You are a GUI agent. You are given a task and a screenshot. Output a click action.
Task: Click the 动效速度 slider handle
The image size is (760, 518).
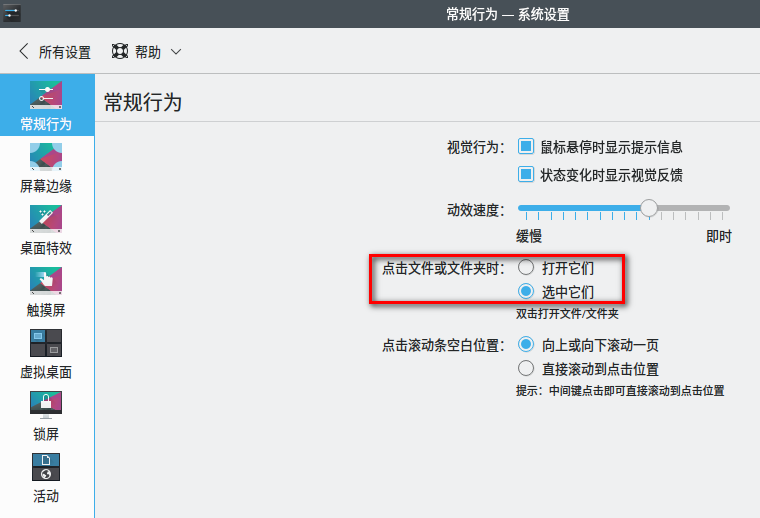point(649,208)
